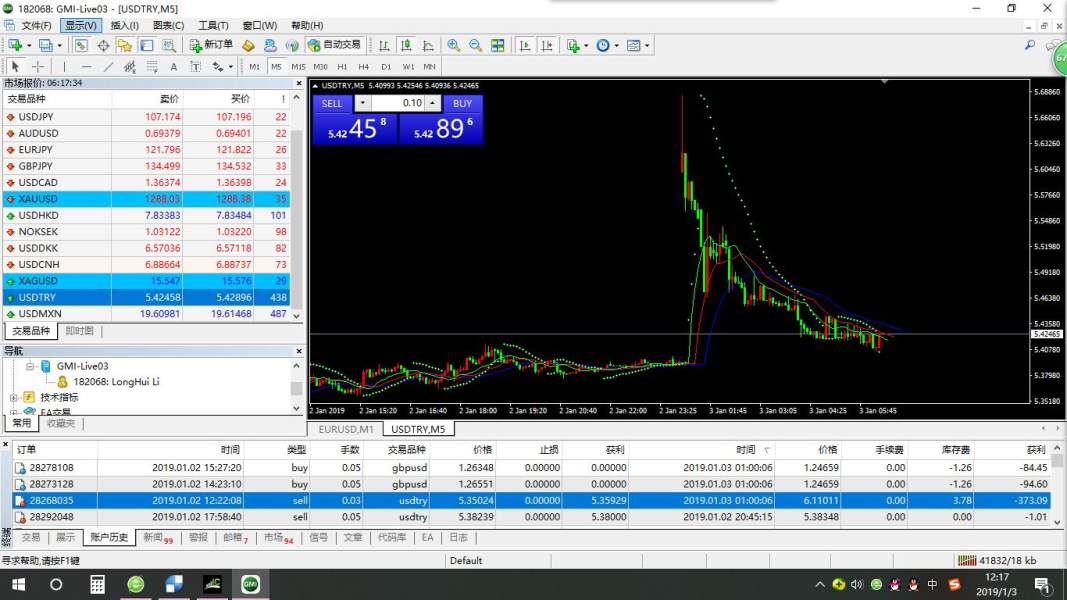The width and height of the screenshot is (1067, 600).
Task: Open the lot volume dropdown in one-click panel
Action: coord(362,103)
